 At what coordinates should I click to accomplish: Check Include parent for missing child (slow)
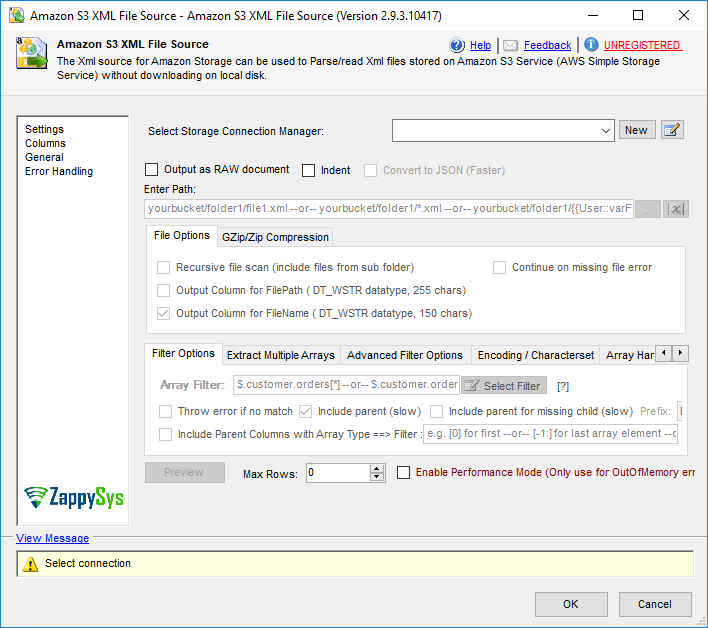coord(437,411)
